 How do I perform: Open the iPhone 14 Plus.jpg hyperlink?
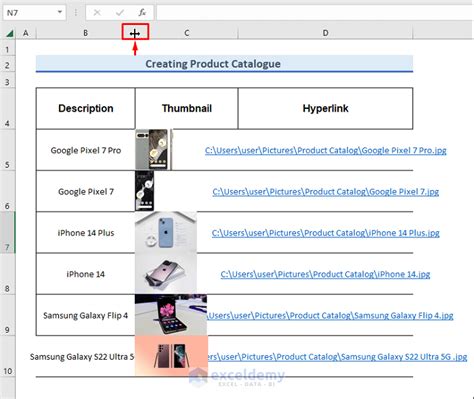coord(326,233)
